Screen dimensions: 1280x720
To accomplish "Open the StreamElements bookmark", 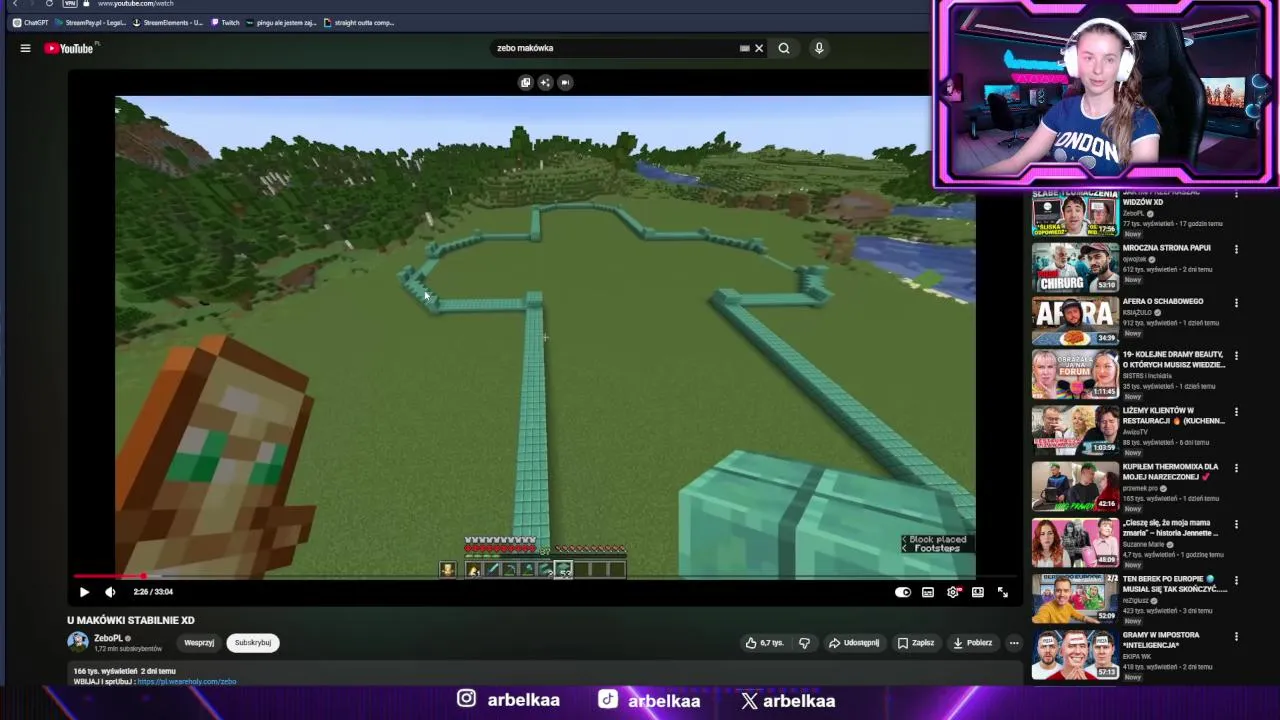I will (166, 22).
